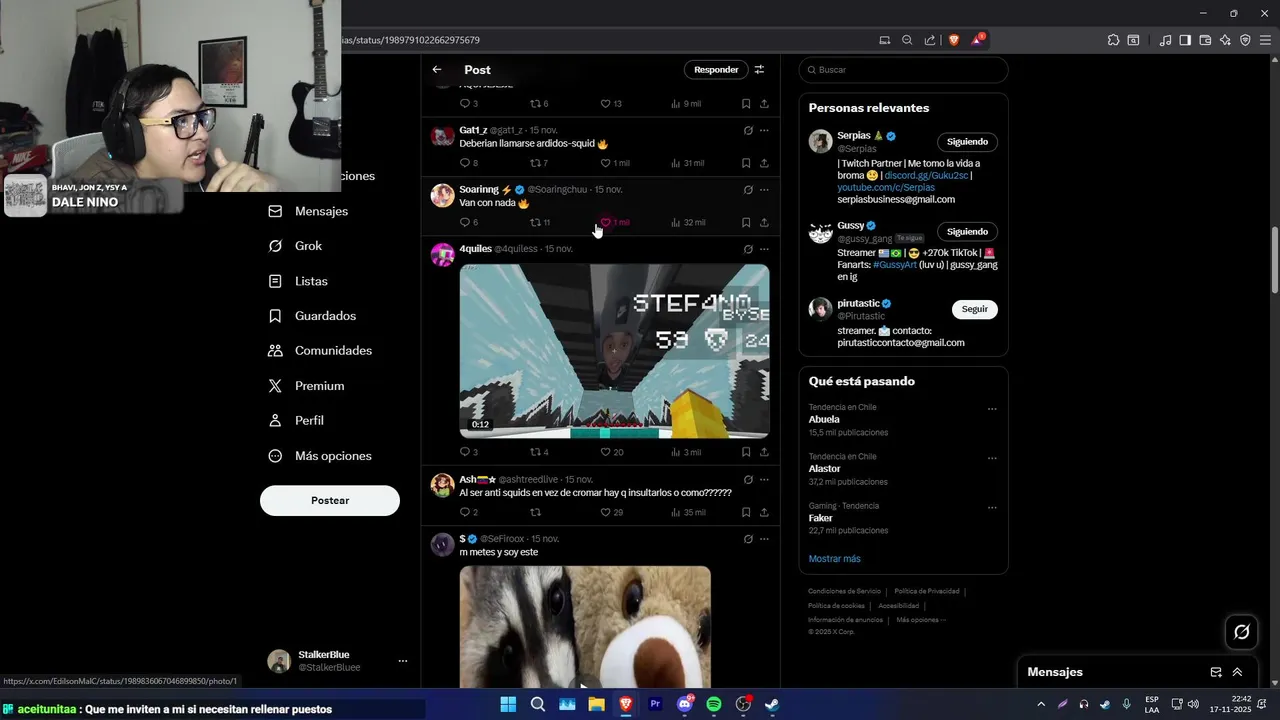Image resolution: width=1280 pixels, height=720 pixels.
Task: Open Perfil in sidebar
Action: [x=296, y=421]
